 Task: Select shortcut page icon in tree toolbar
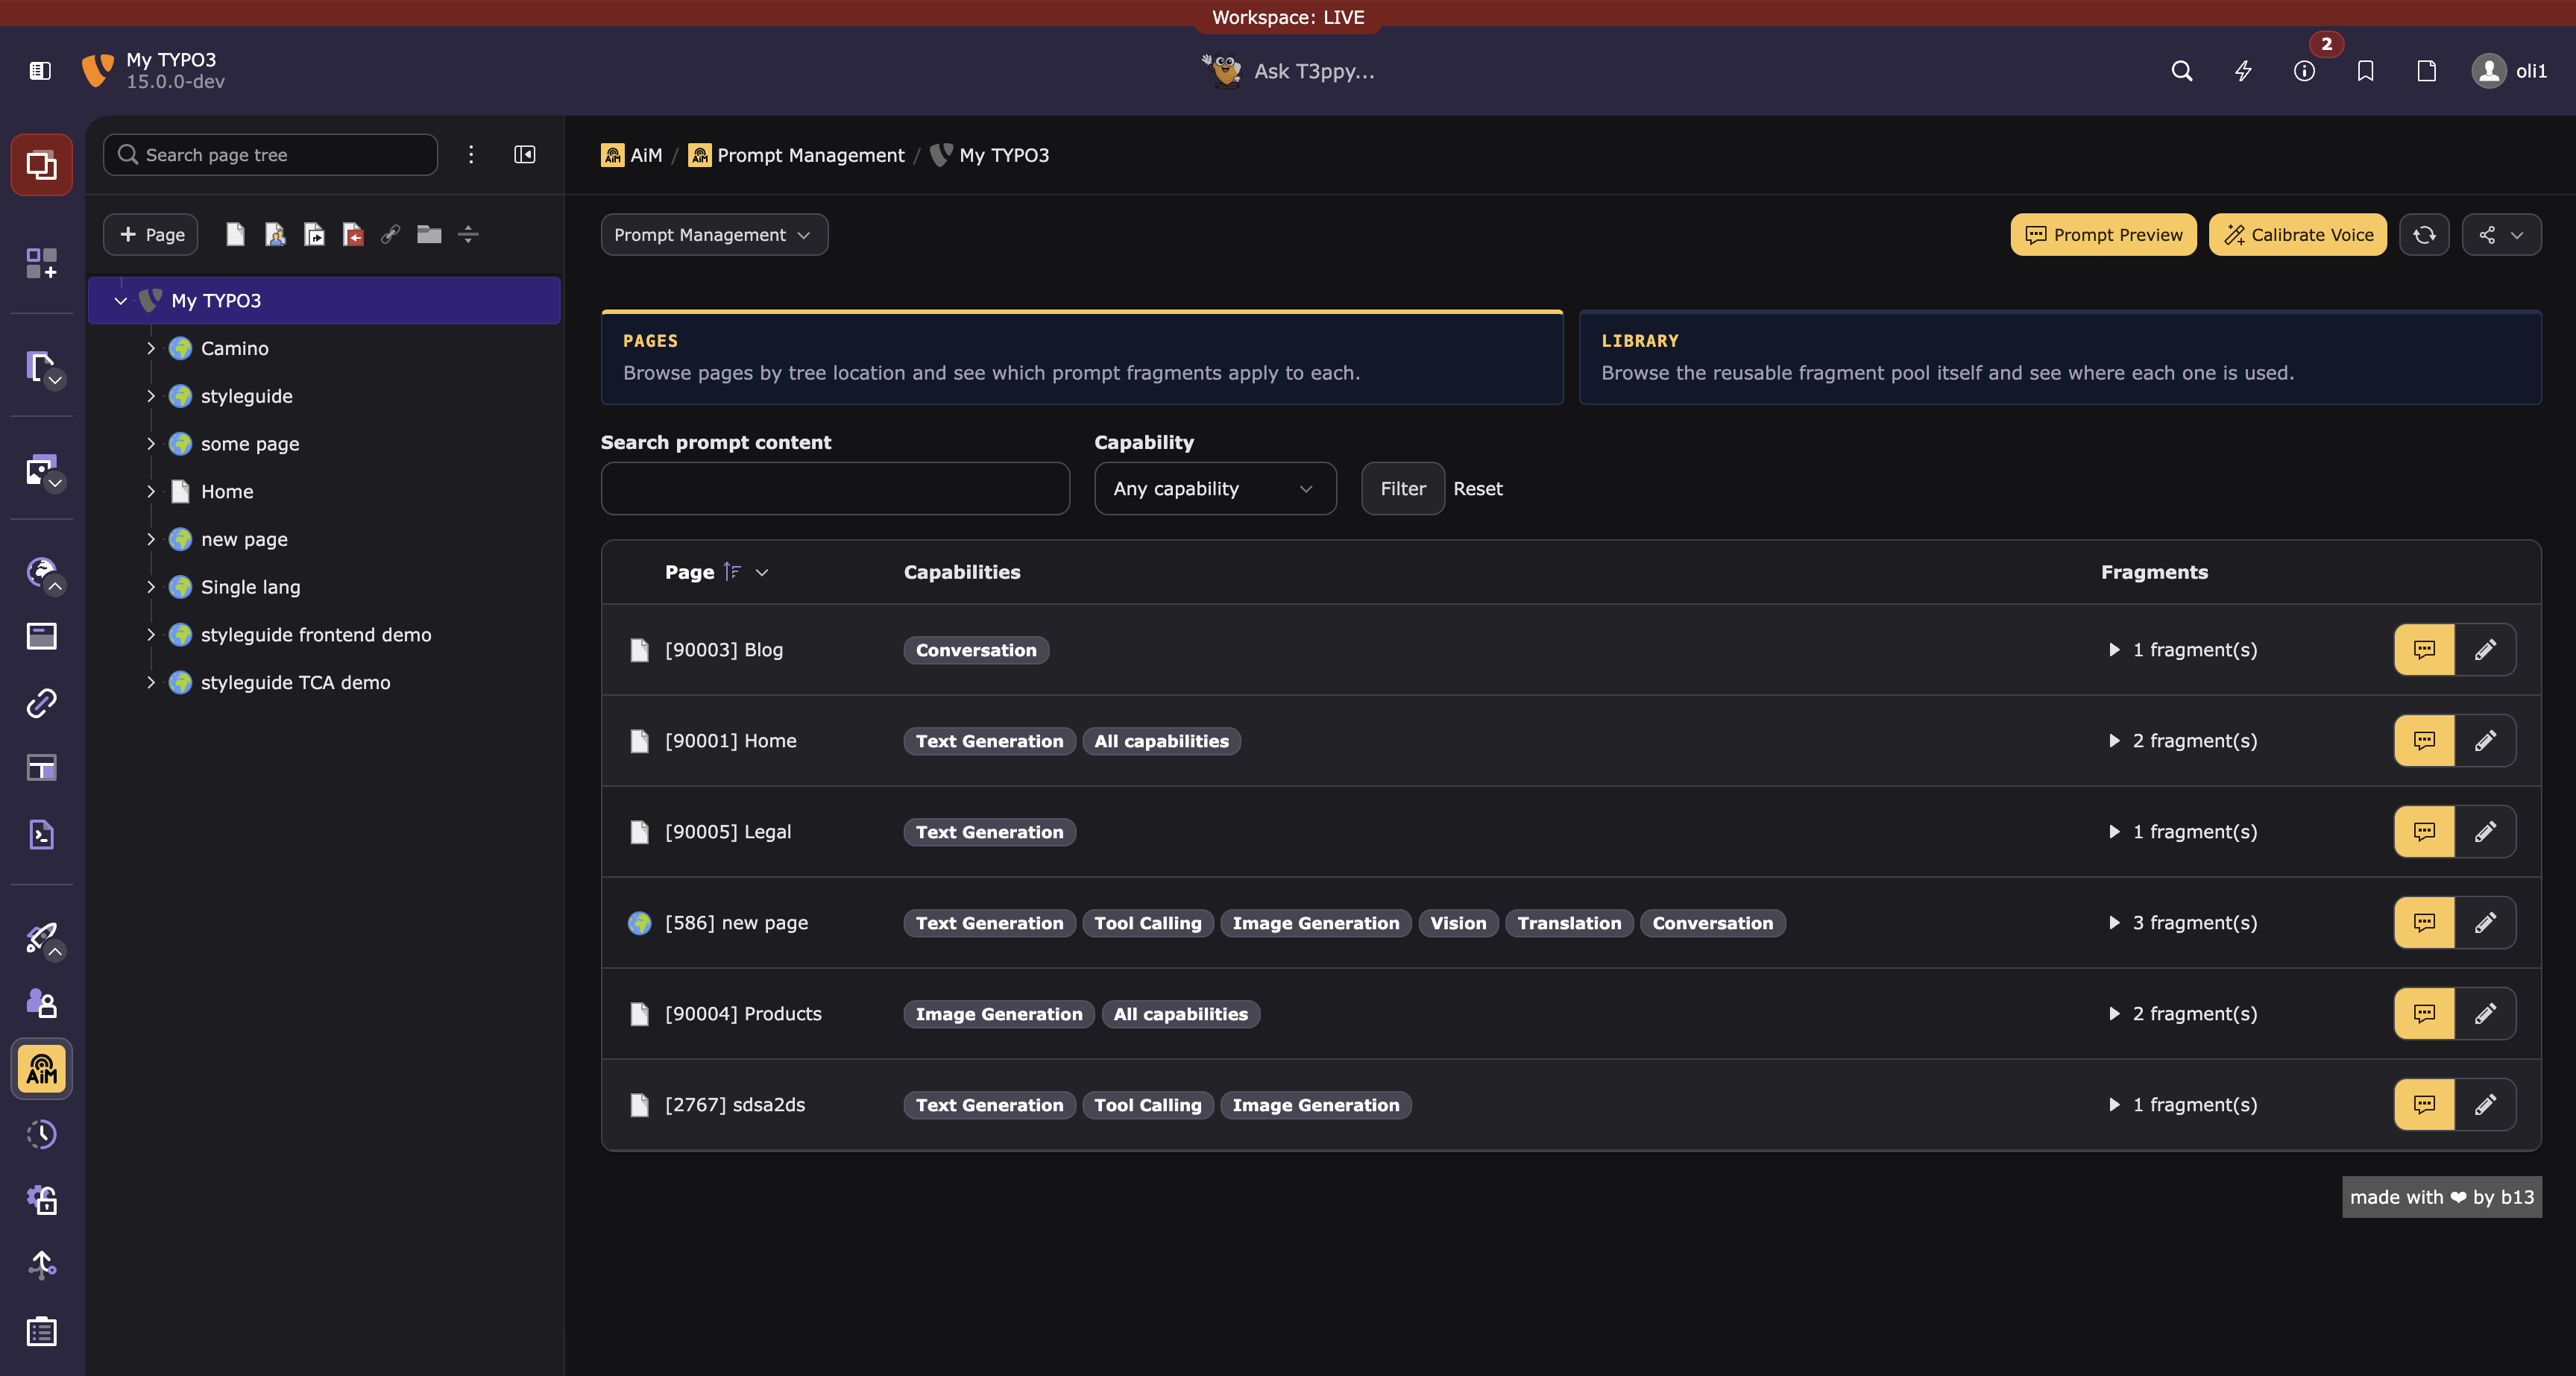314,235
